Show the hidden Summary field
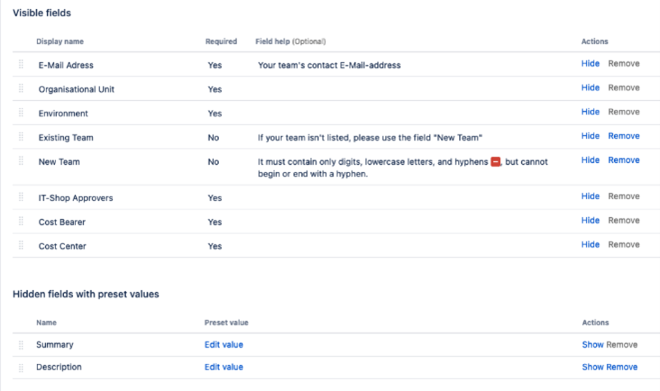The image size is (660, 391). pos(593,345)
